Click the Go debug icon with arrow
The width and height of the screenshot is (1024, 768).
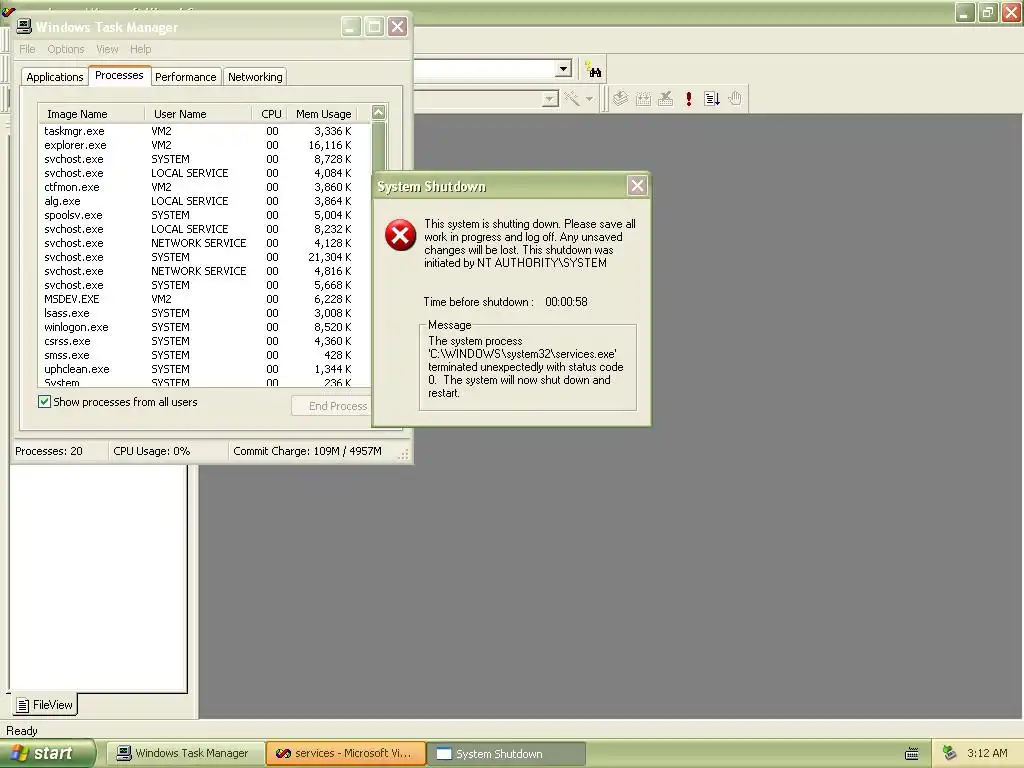point(712,99)
